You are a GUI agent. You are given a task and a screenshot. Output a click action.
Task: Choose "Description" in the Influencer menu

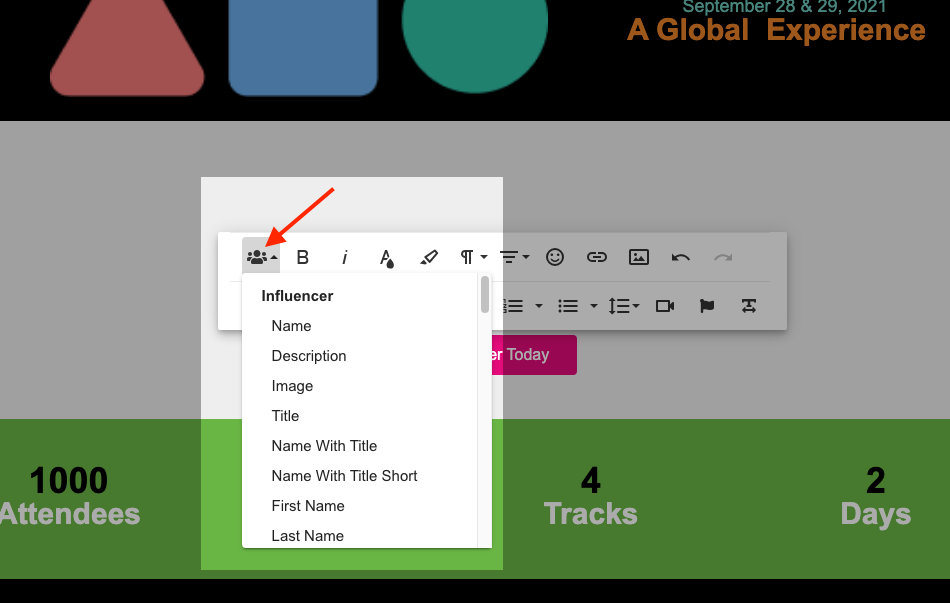(x=309, y=356)
